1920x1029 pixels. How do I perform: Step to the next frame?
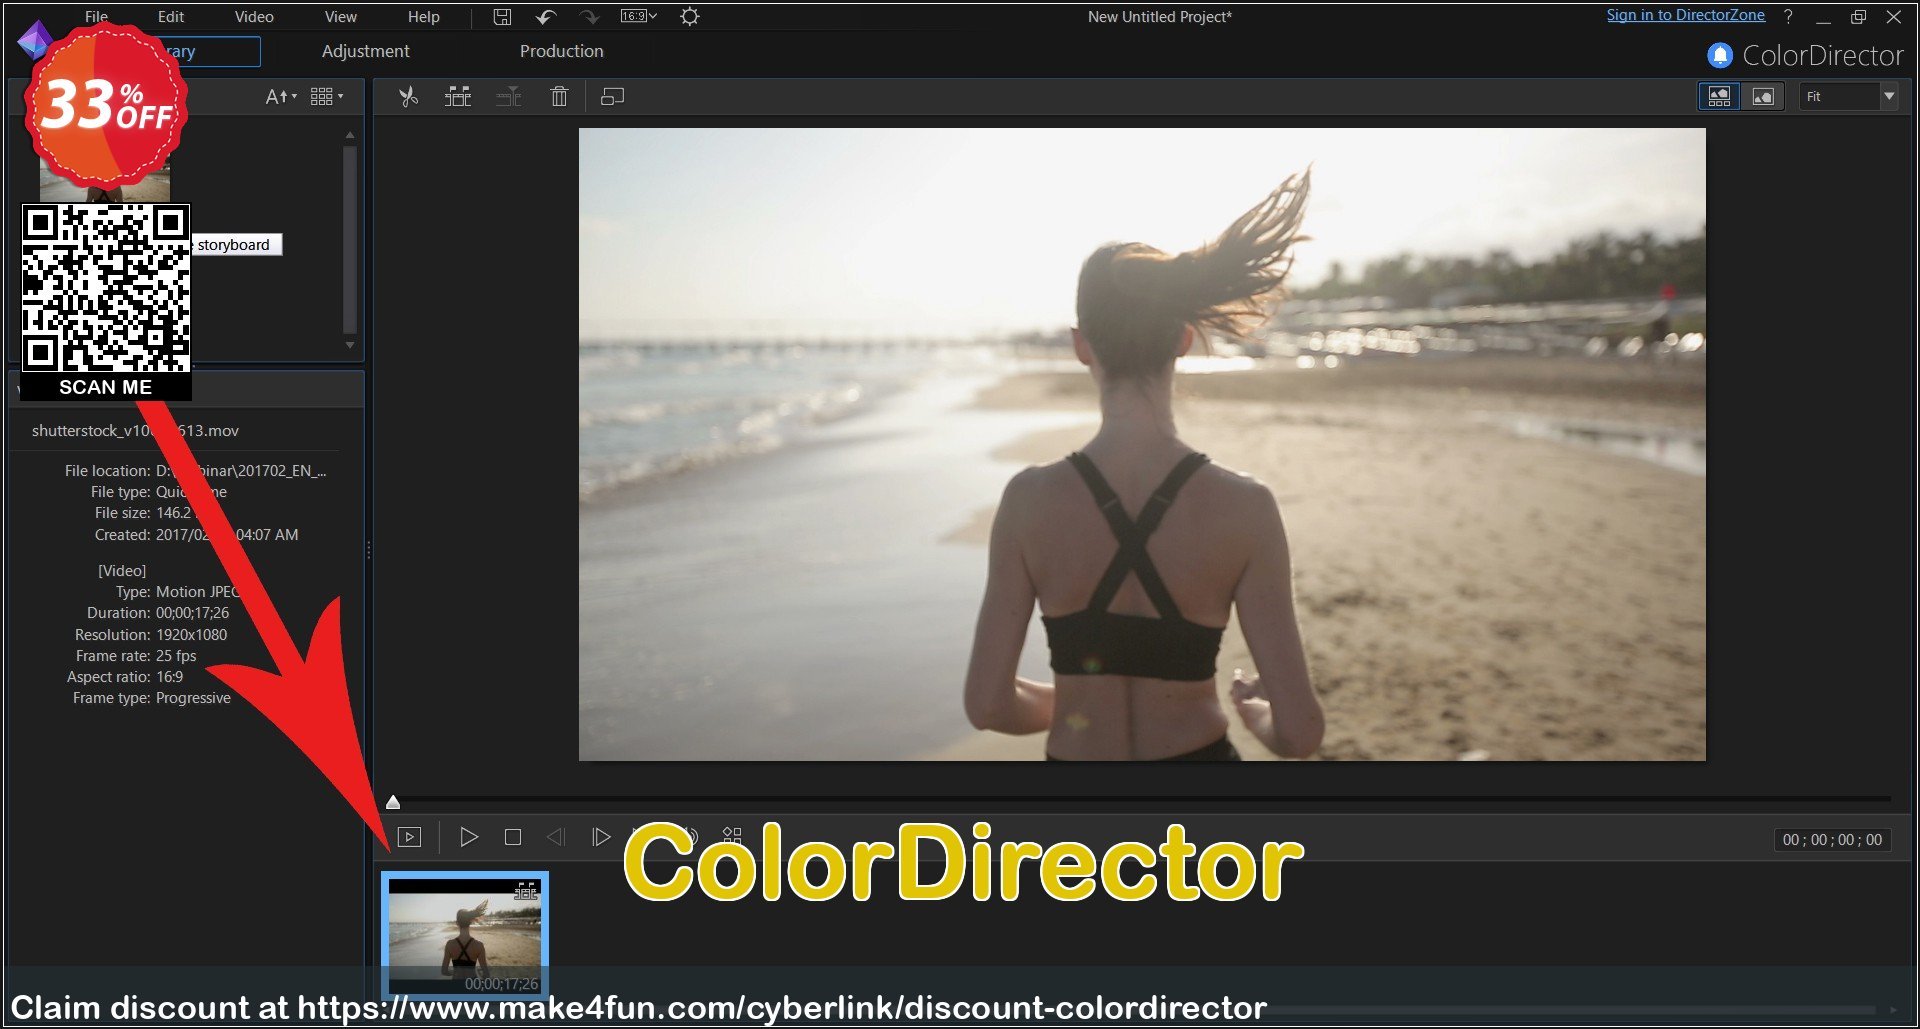601,837
